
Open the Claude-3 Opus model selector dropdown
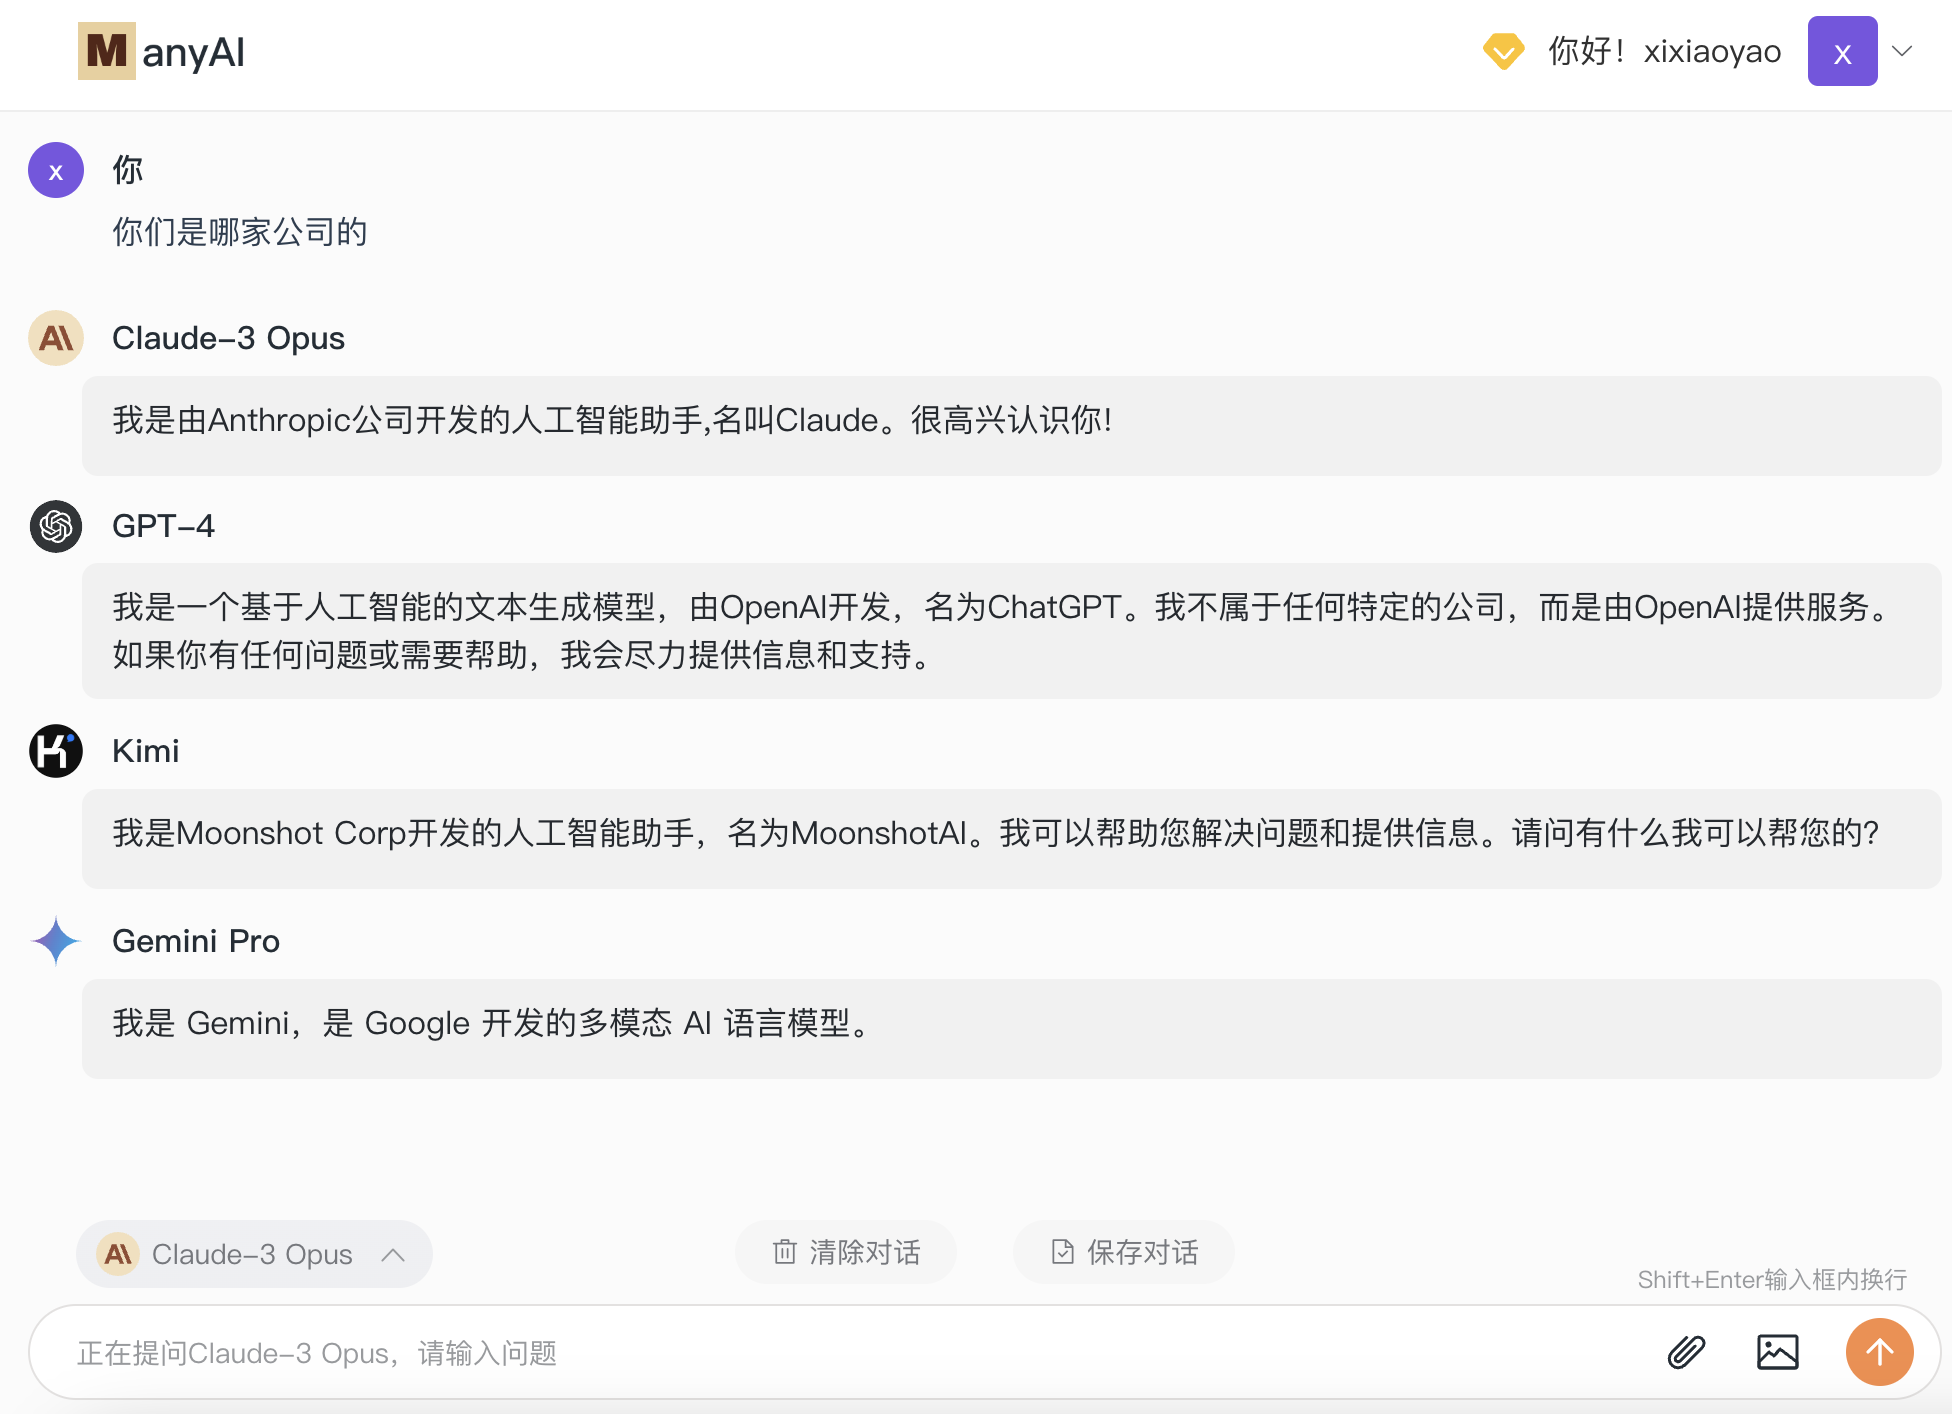tap(254, 1254)
